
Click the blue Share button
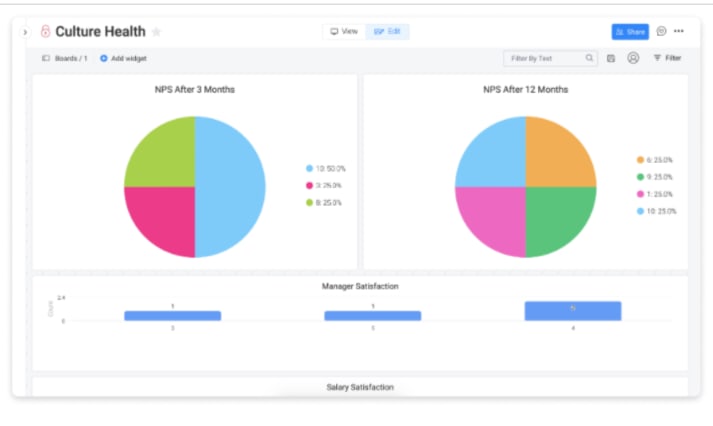tap(630, 32)
